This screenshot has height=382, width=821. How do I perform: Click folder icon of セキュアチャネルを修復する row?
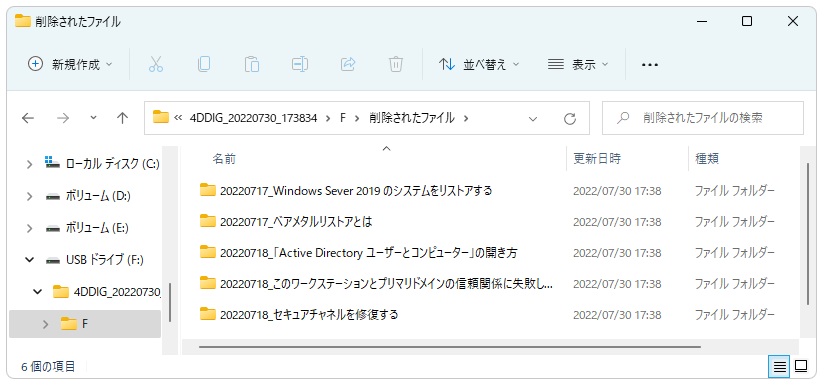208,314
